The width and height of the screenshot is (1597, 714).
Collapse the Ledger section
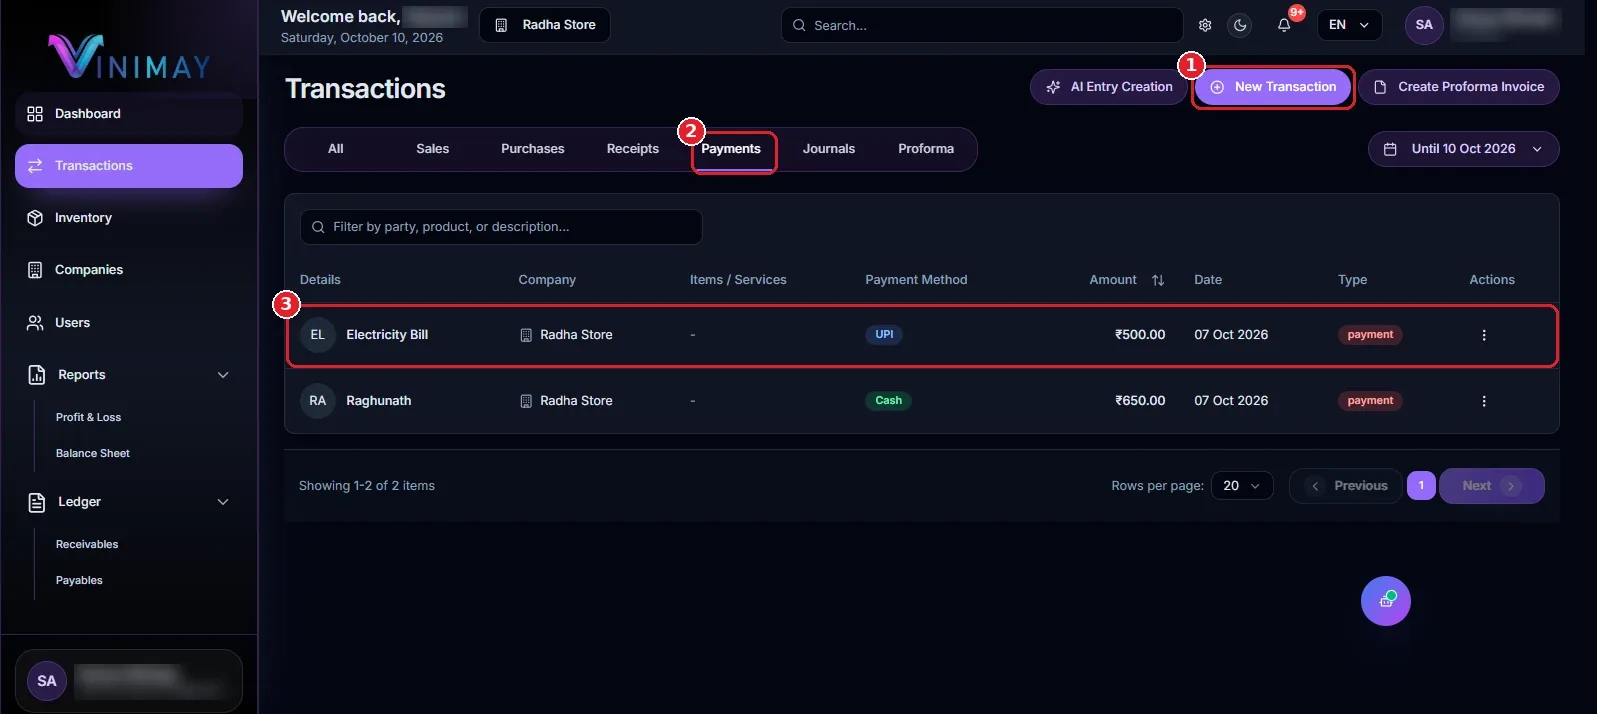223,502
